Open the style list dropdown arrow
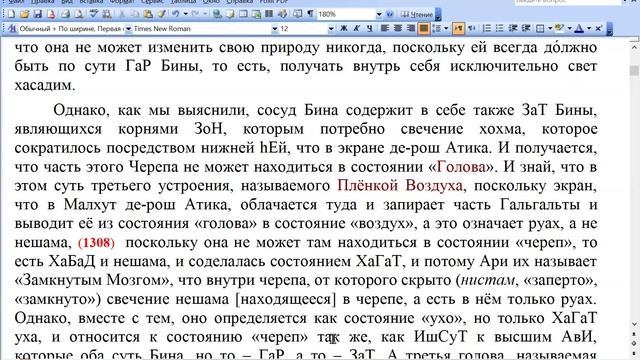This screenshot has width=640, height=360. (x=128, y=29)
